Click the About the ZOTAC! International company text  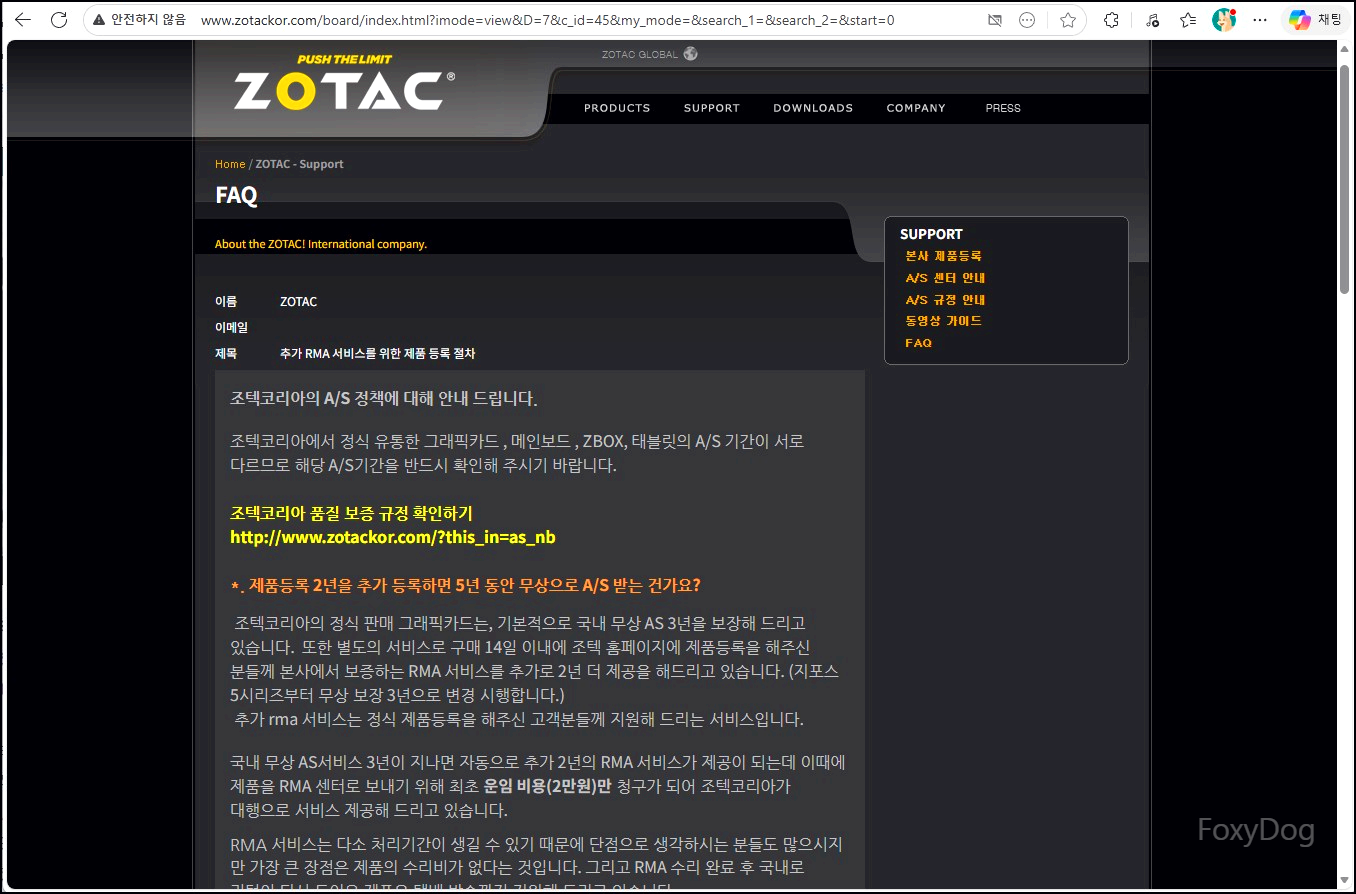(x=321, y=244)
